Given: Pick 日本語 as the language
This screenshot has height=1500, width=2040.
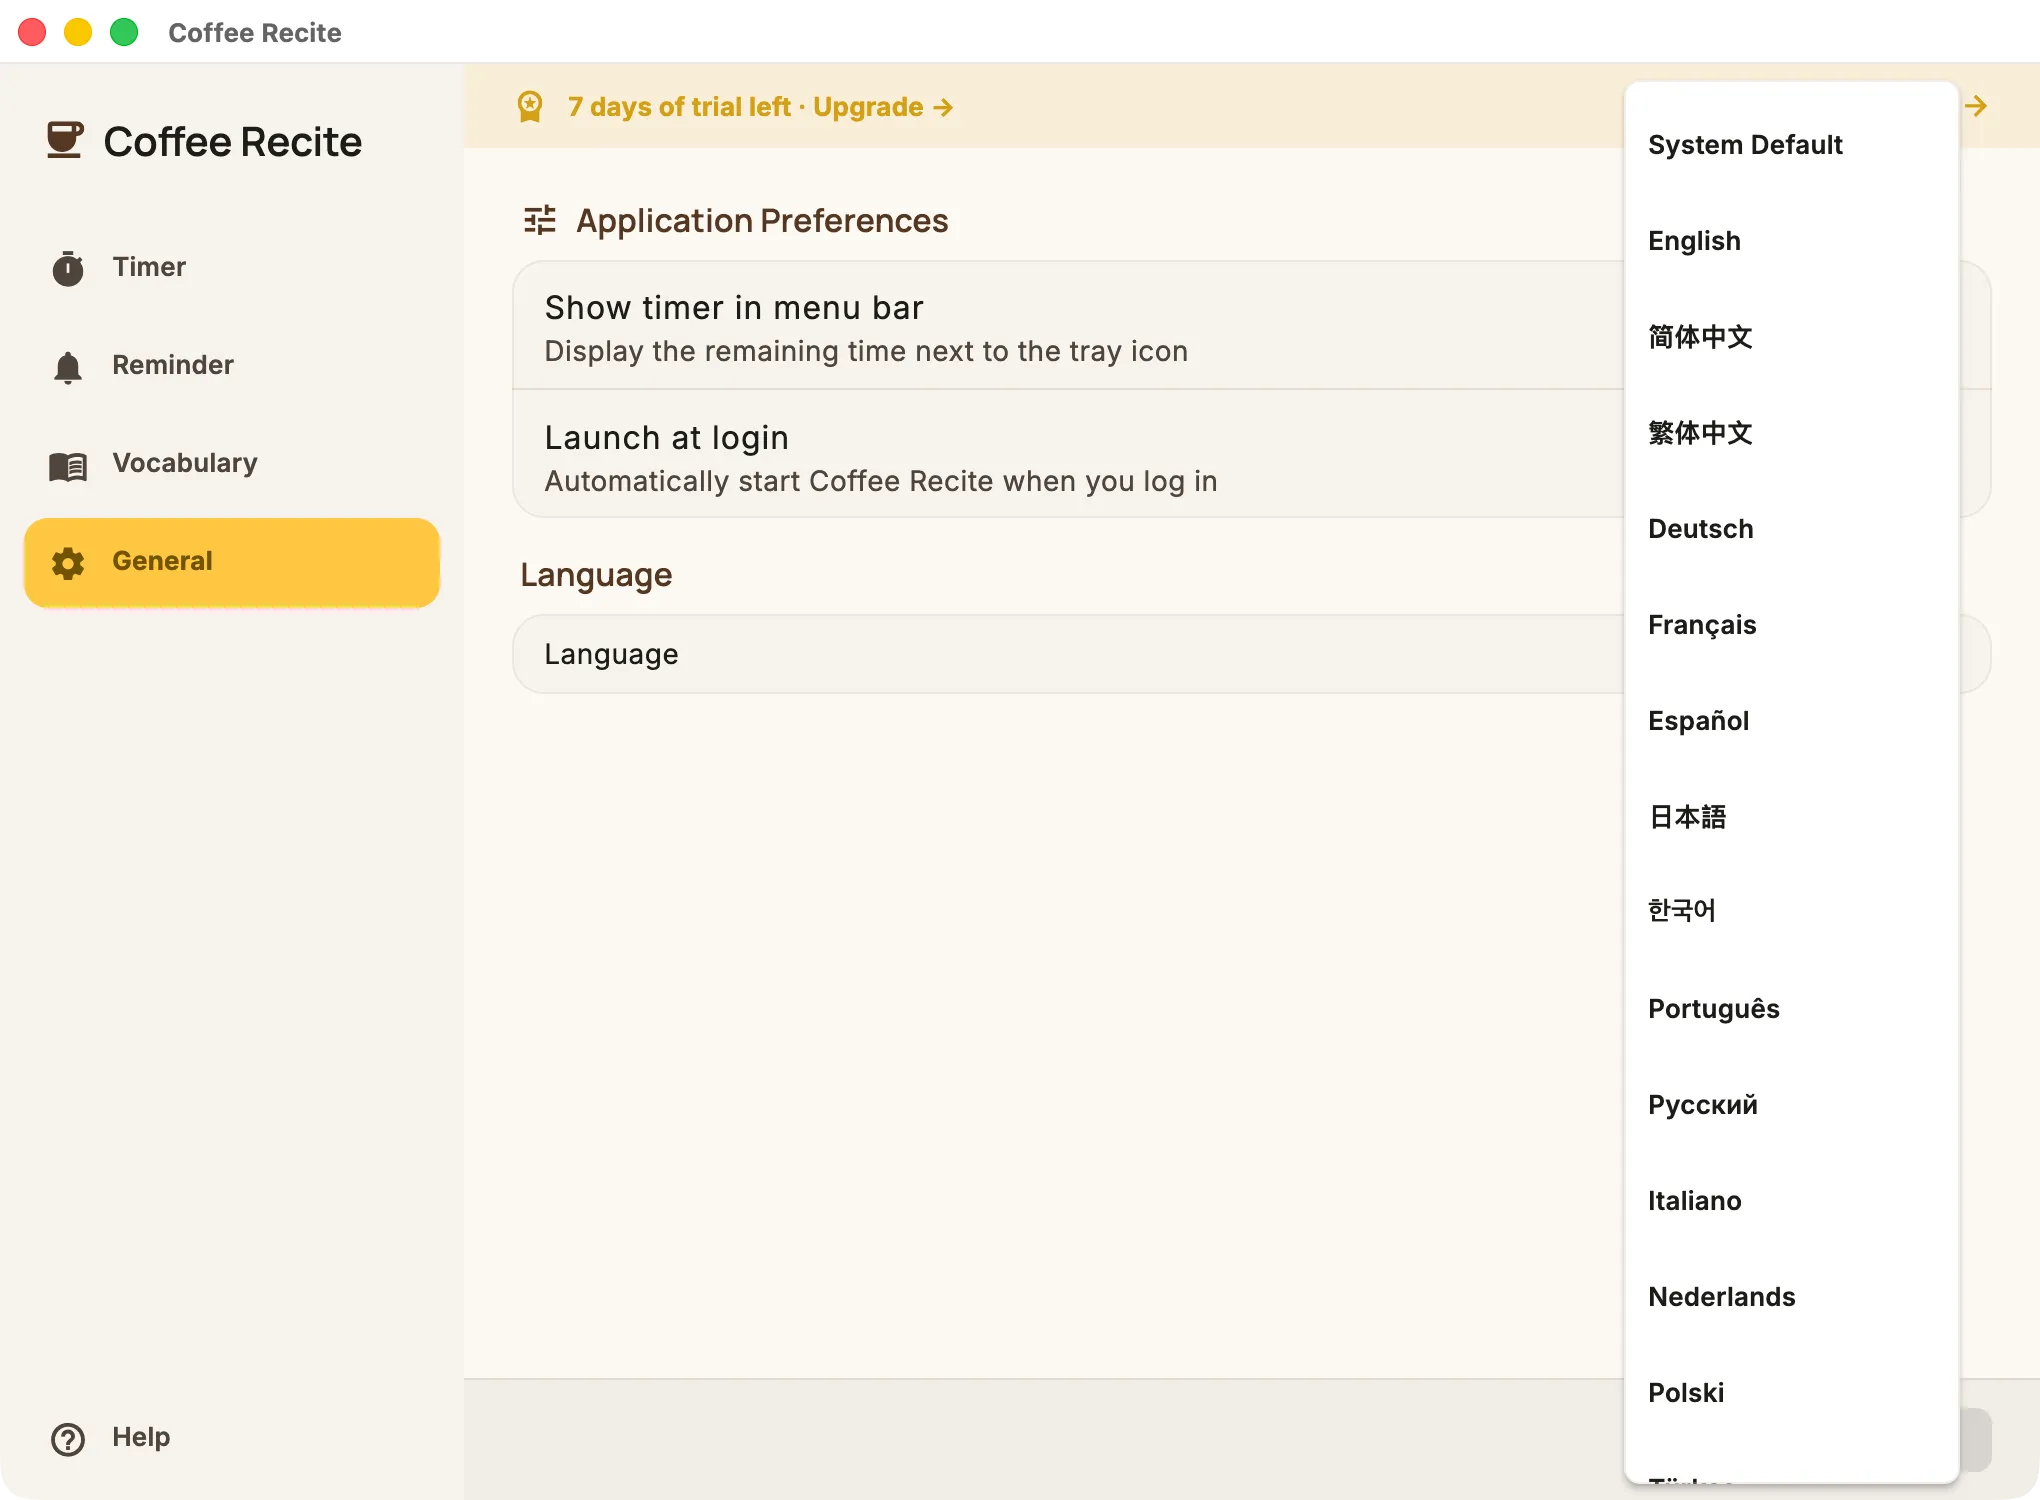Looking at the screenshot, I should 1791,817.
